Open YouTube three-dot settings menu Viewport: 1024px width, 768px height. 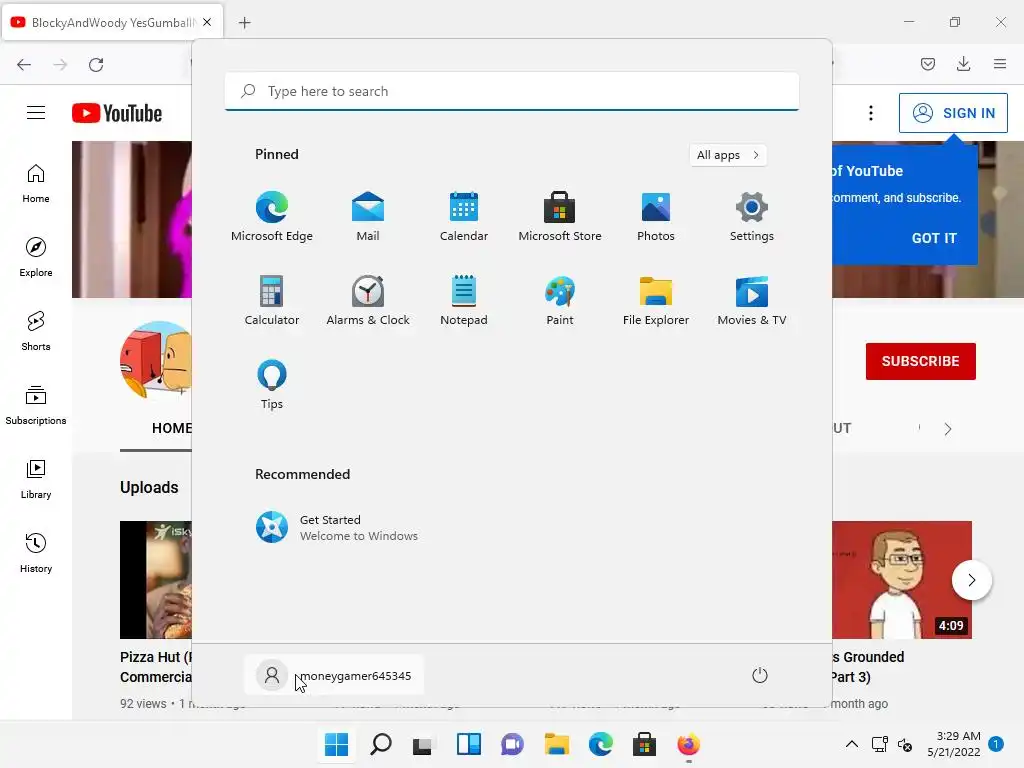pos(871,113)
